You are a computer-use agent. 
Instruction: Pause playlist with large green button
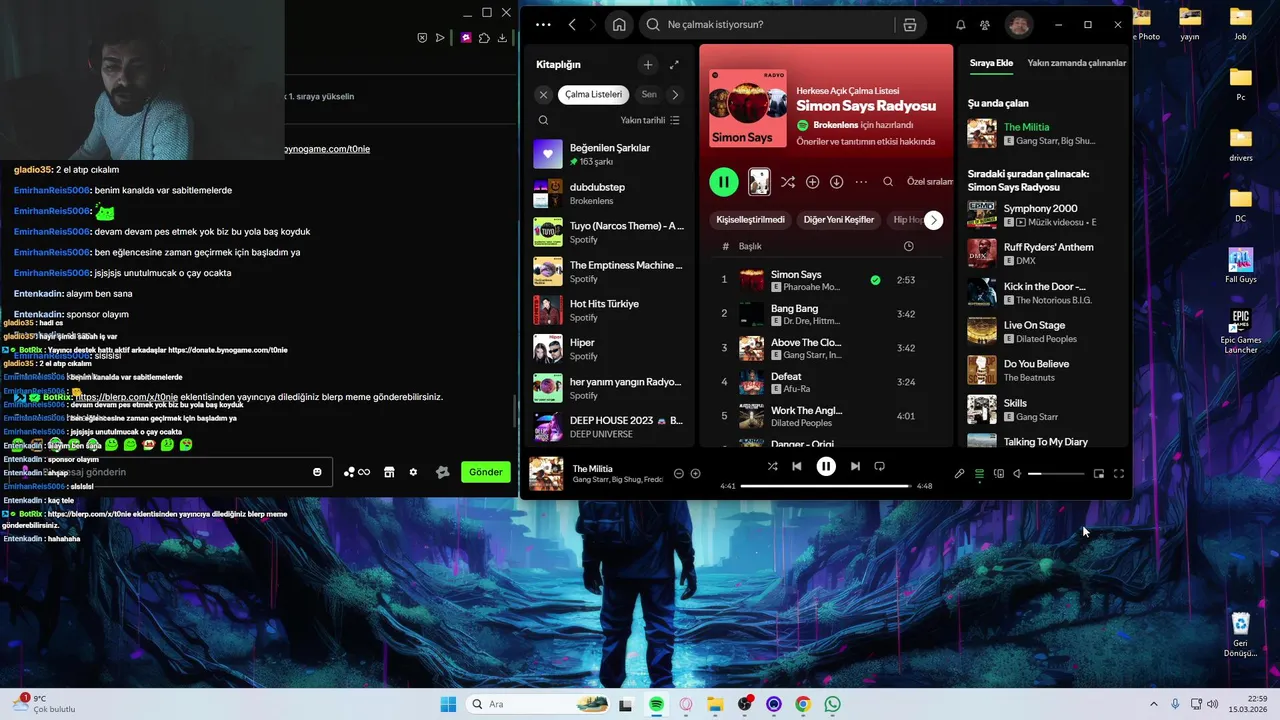tap(724, 182)
